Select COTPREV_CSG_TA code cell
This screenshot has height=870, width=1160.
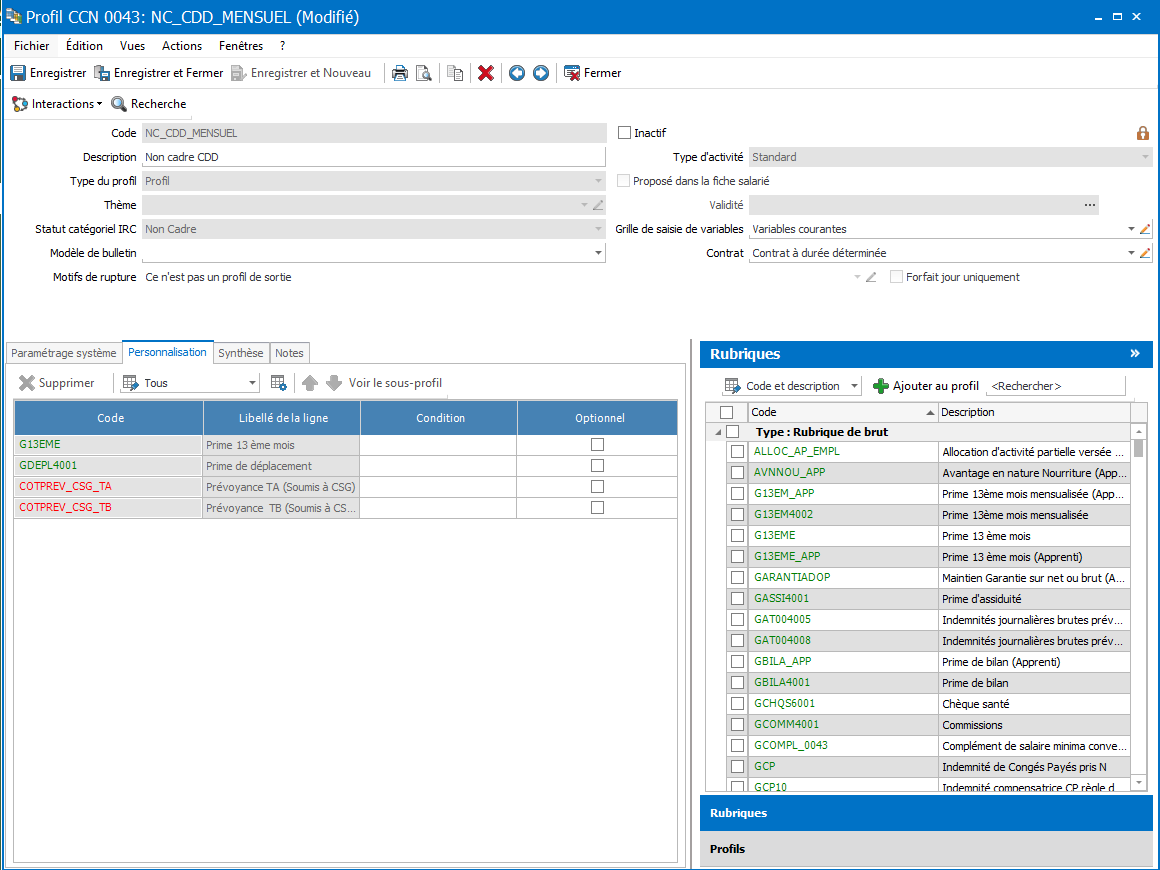coord(109,487)
